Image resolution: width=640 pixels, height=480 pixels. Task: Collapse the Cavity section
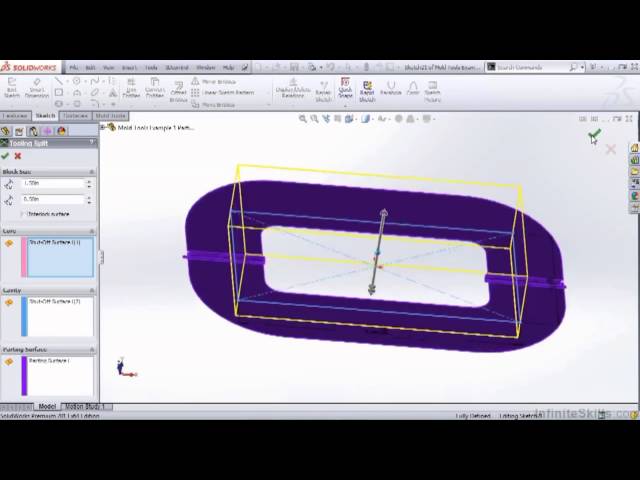click(x=92, y=290)
